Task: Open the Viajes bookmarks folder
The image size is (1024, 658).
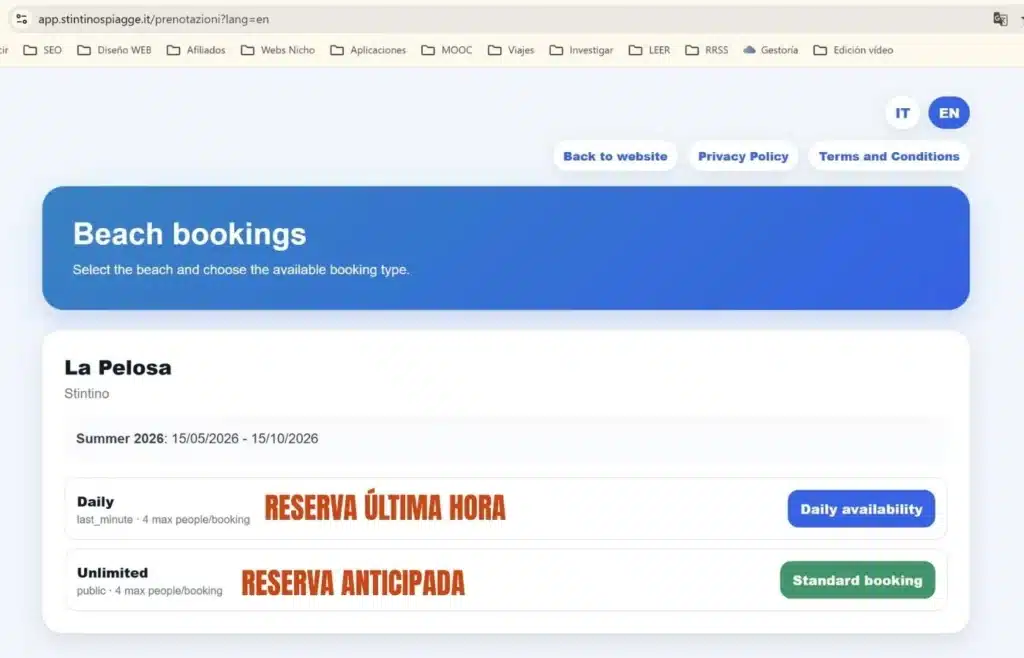Action: pyautogui.click(x=511, y=50)
